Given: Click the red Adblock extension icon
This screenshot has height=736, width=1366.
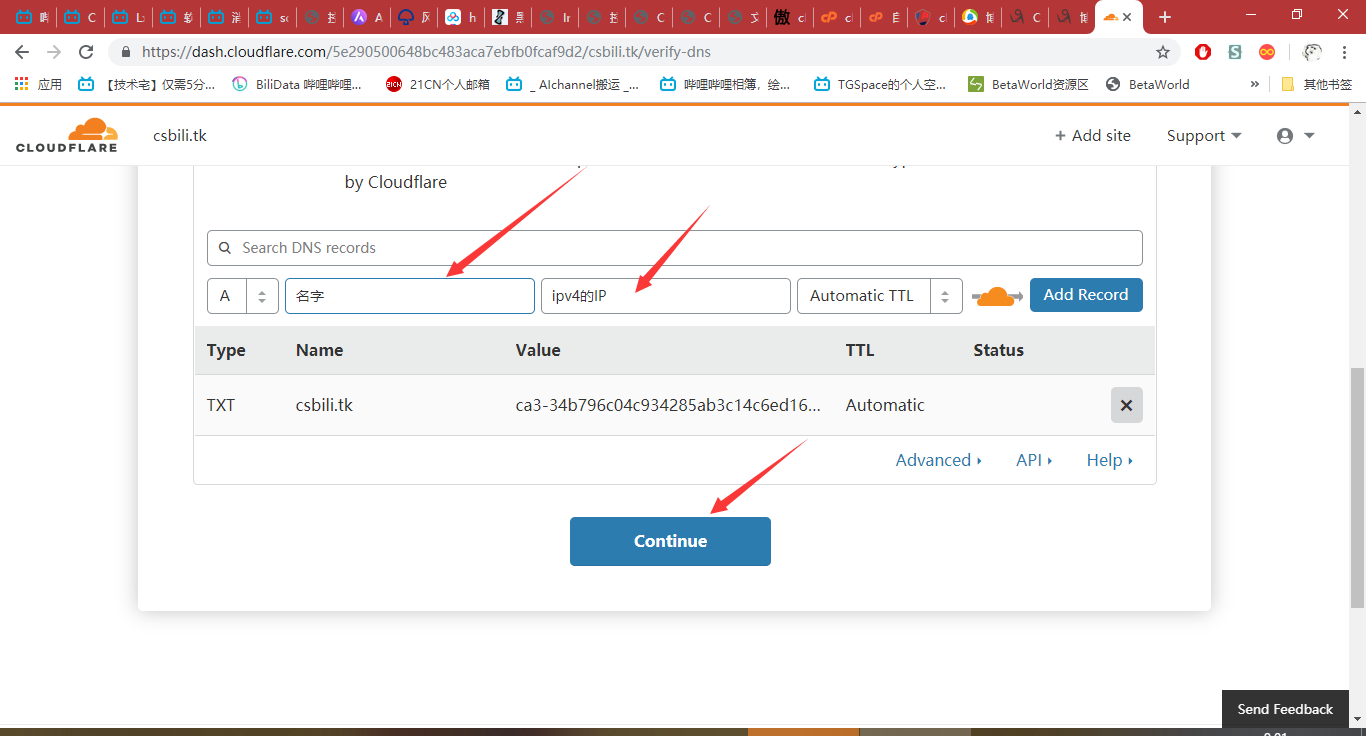Looking at the screenshot, I should tap(1203, 52).
